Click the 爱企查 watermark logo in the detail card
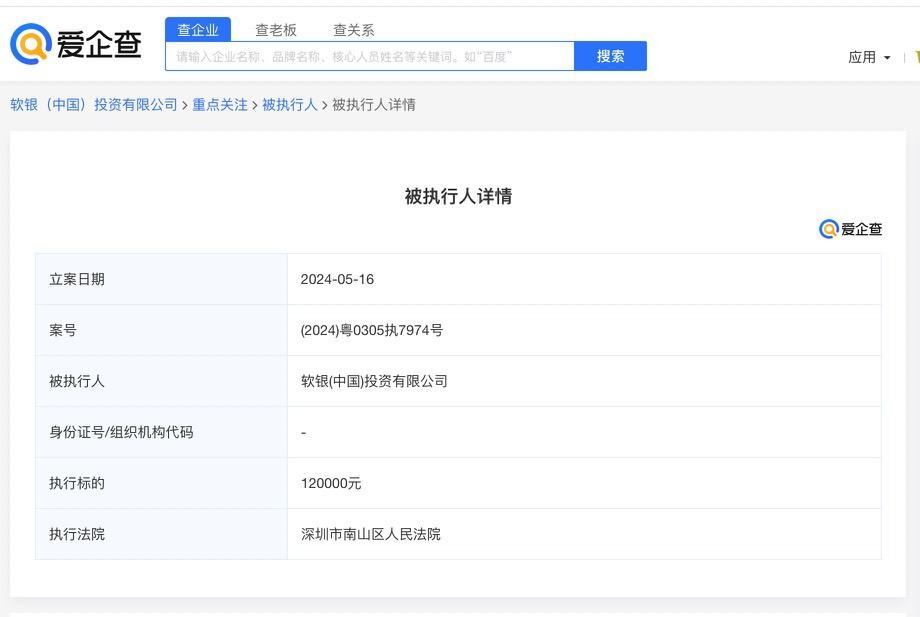This screenshot has width=920, height=617. (850, 229)
